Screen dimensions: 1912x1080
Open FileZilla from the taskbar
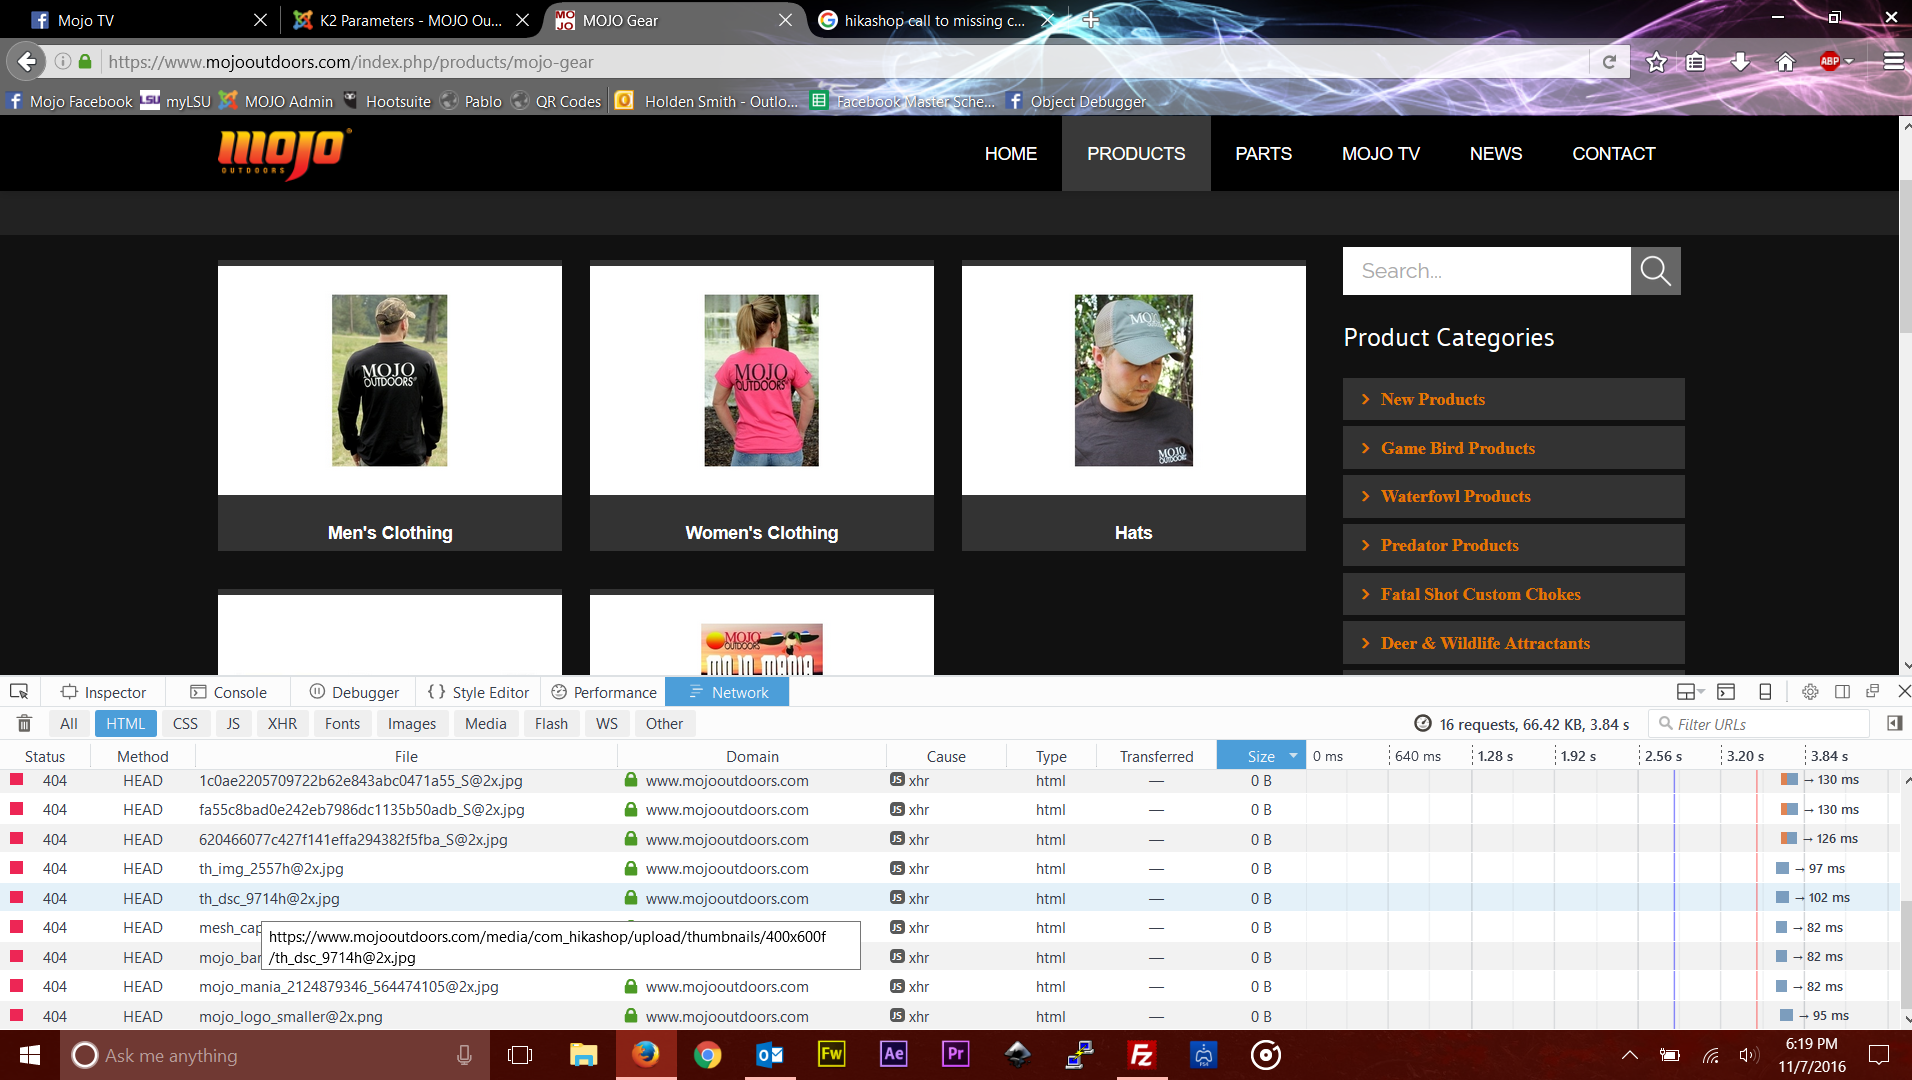1141,1055
